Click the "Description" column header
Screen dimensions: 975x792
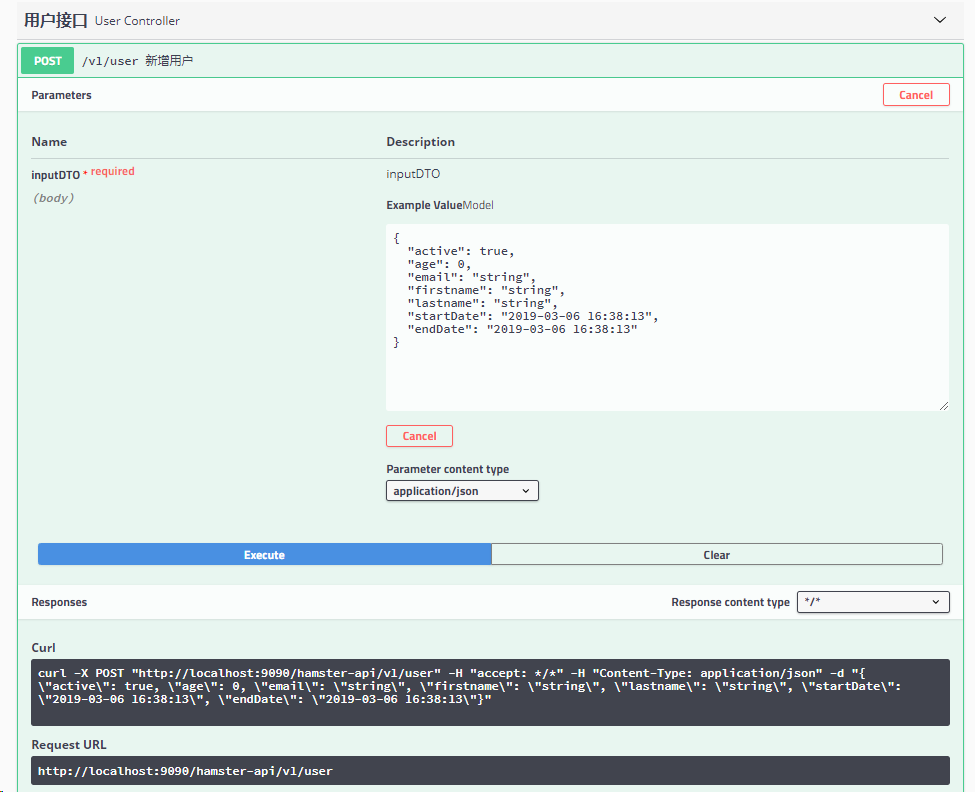(x=420, y=142)
